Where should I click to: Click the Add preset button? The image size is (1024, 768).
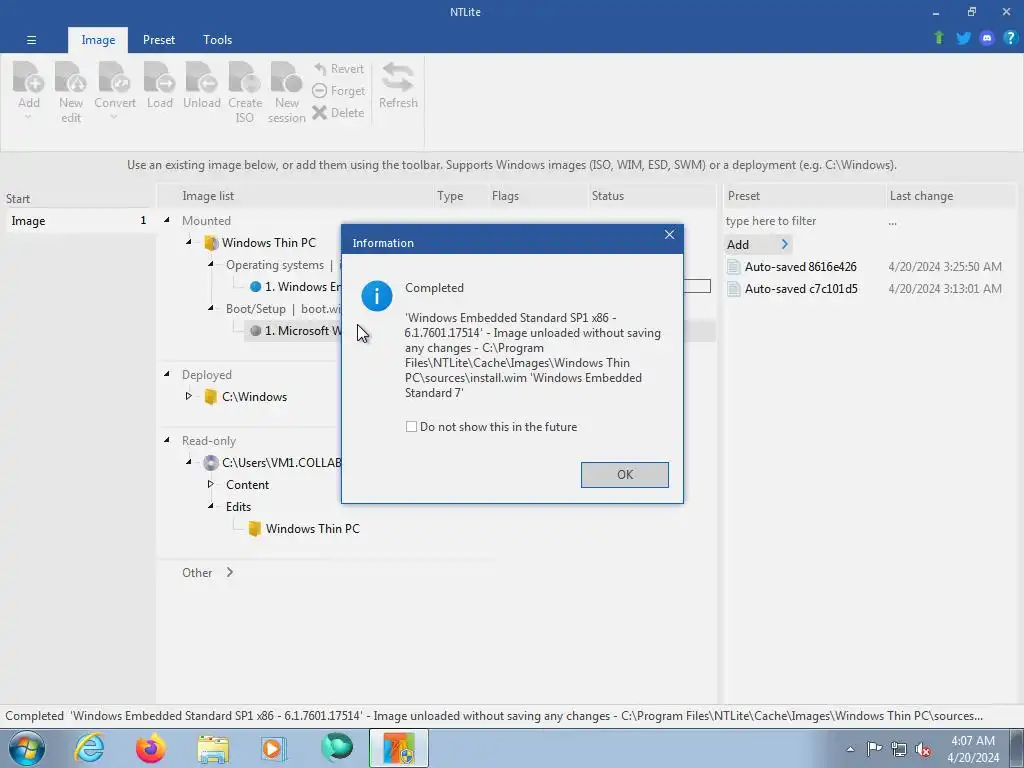pyautogui.click(x=758, y=244)
